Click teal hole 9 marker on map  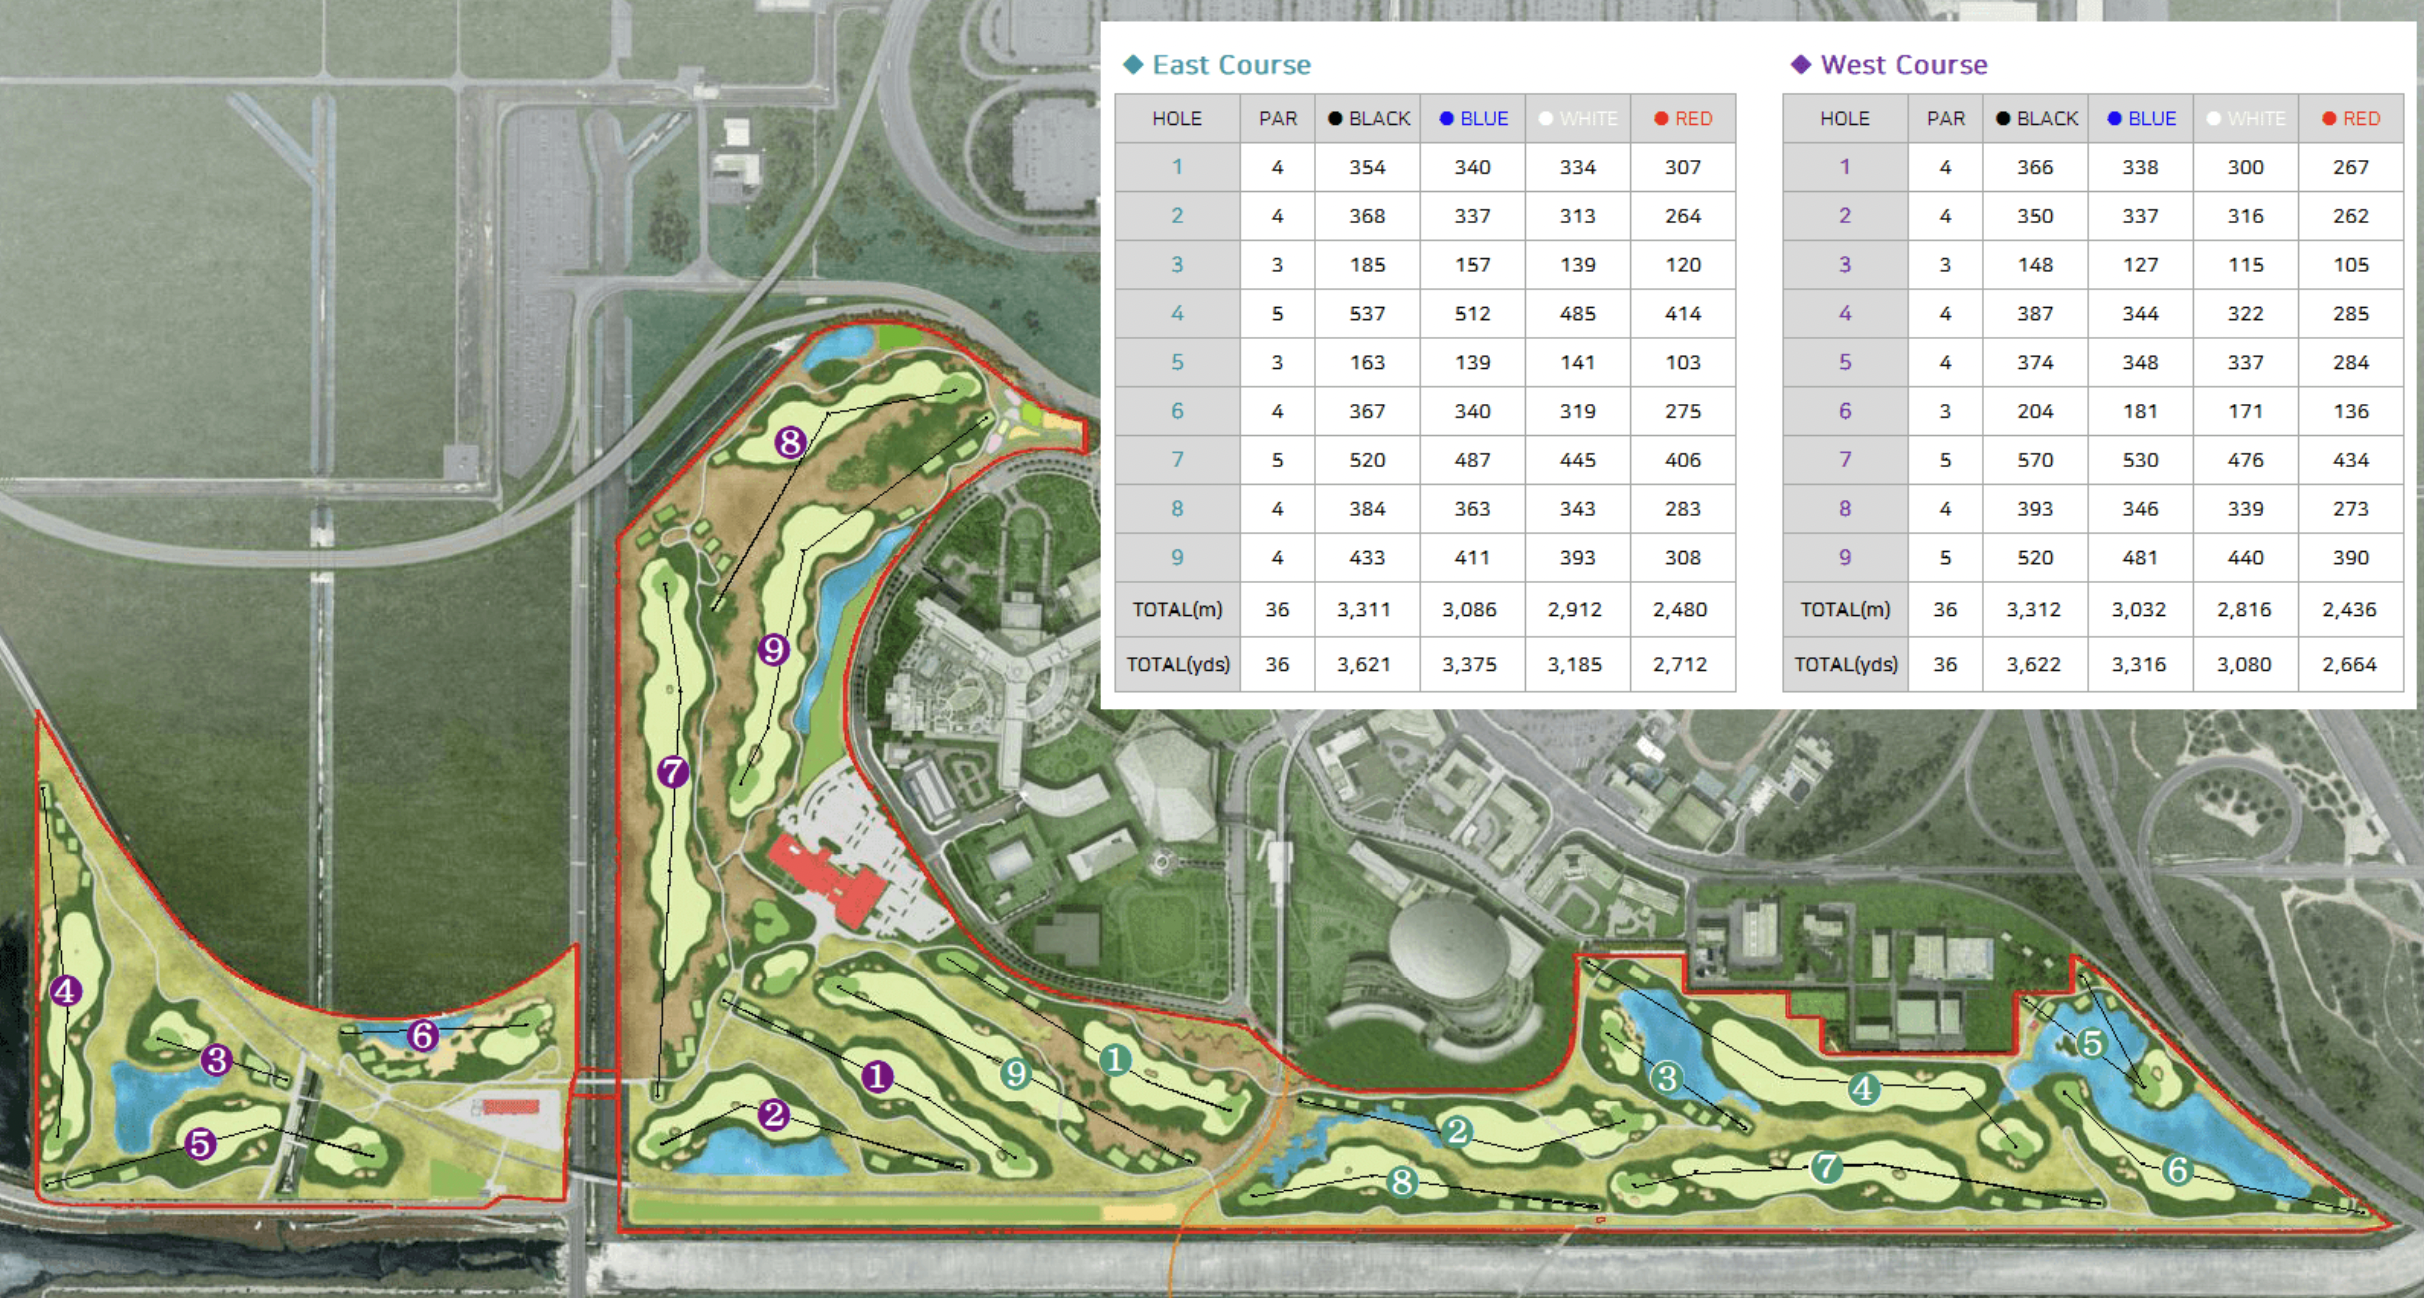pos(1016,1073)
